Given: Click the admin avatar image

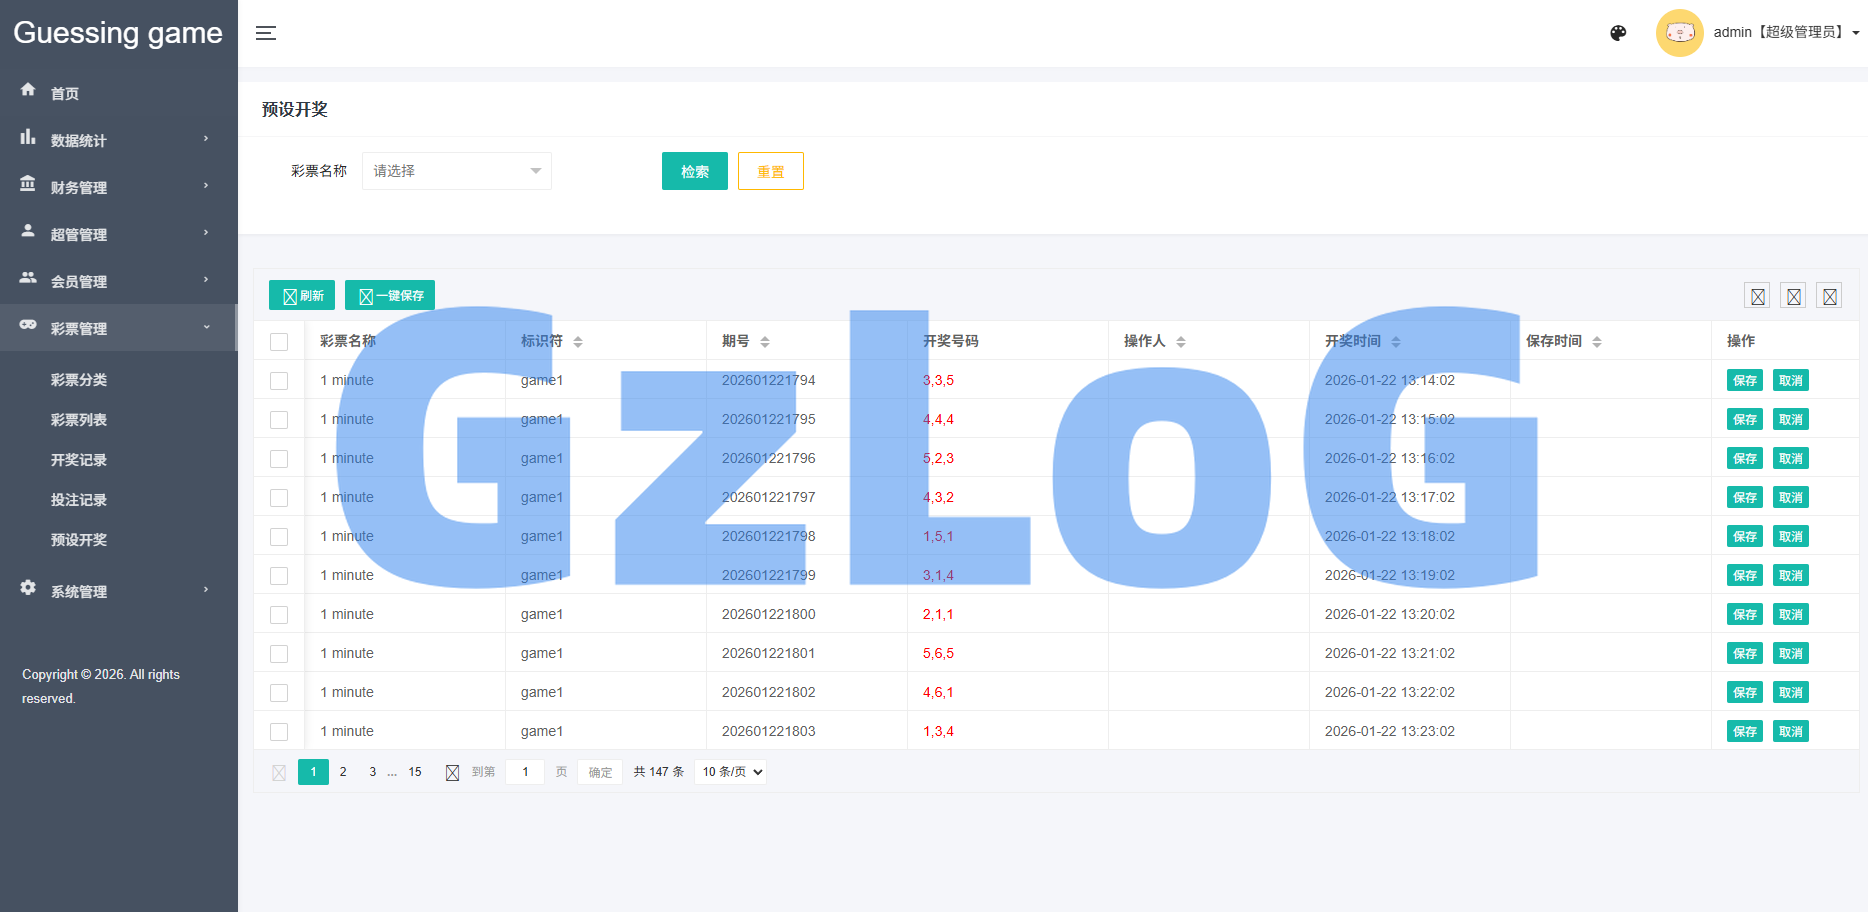Looking at the screenshot, I should 1679,33.
